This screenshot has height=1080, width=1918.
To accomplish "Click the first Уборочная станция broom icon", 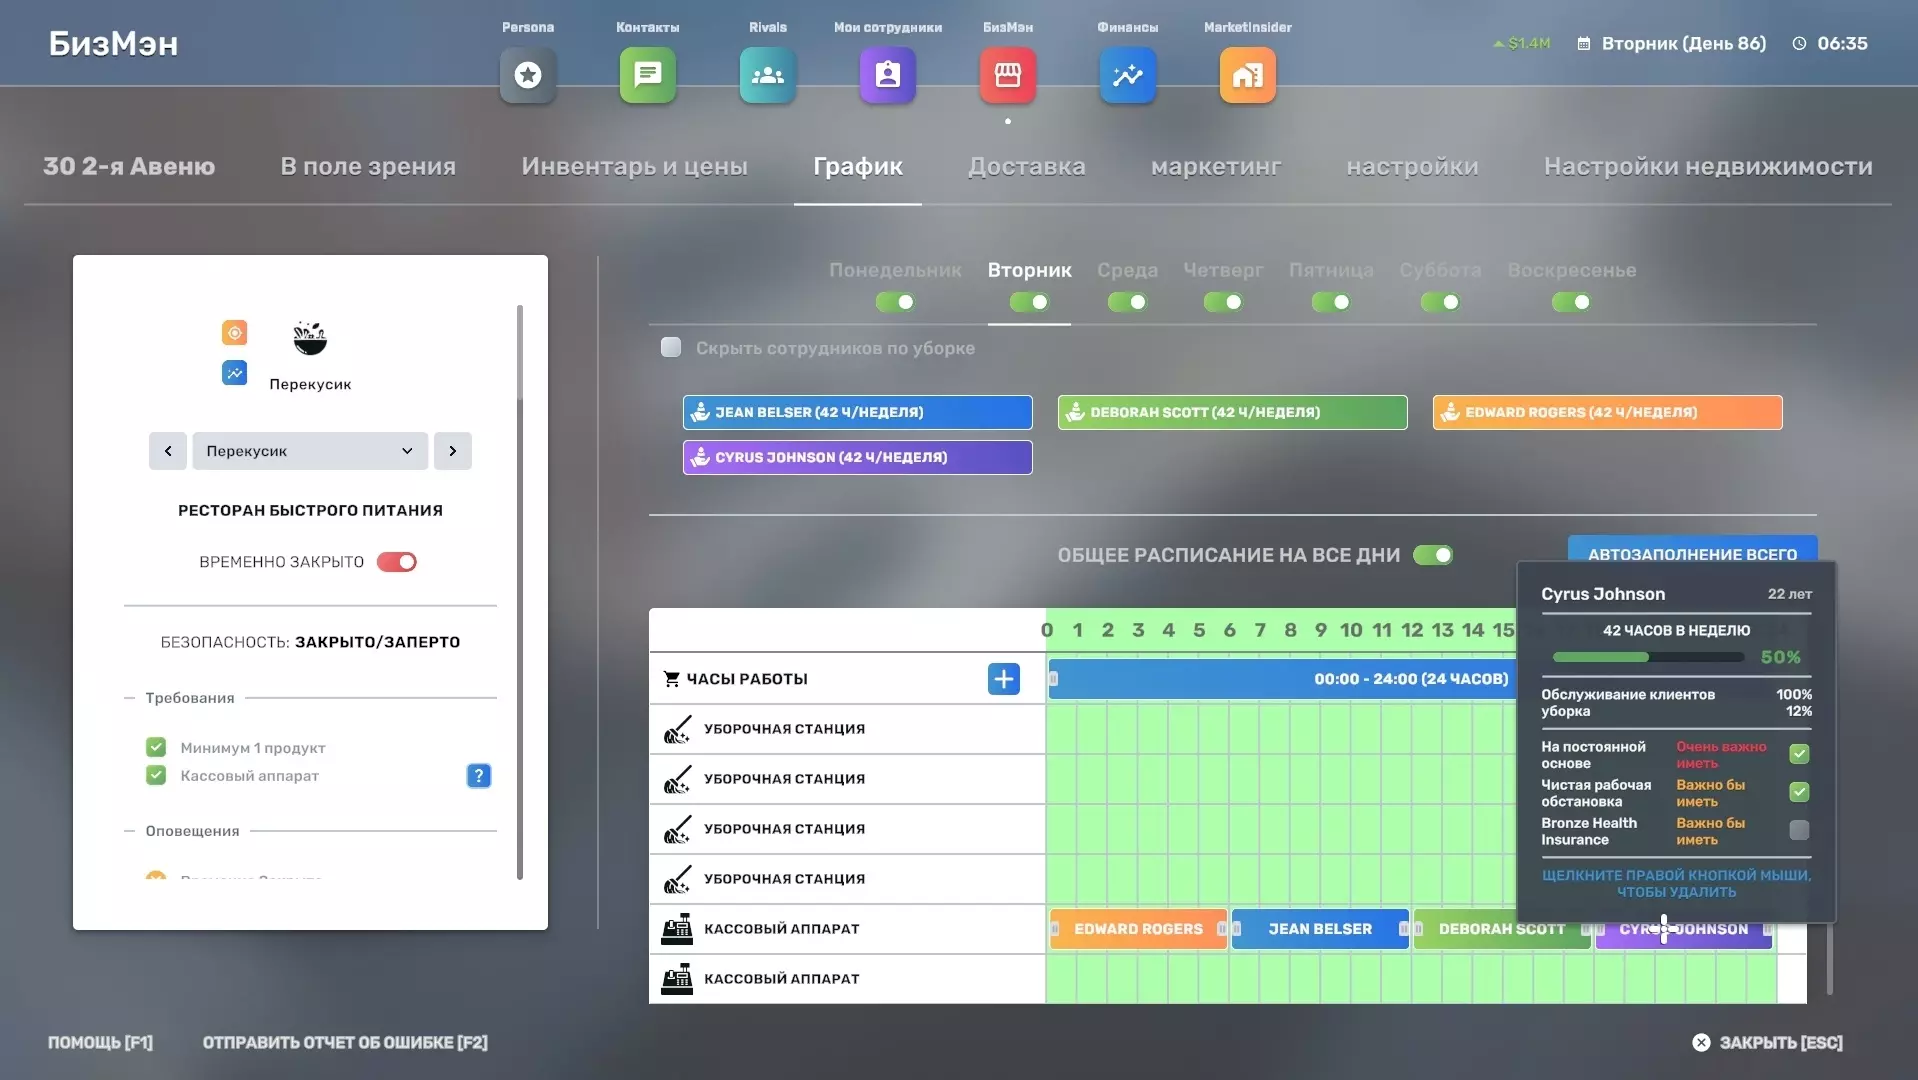I will click(677, 729).
